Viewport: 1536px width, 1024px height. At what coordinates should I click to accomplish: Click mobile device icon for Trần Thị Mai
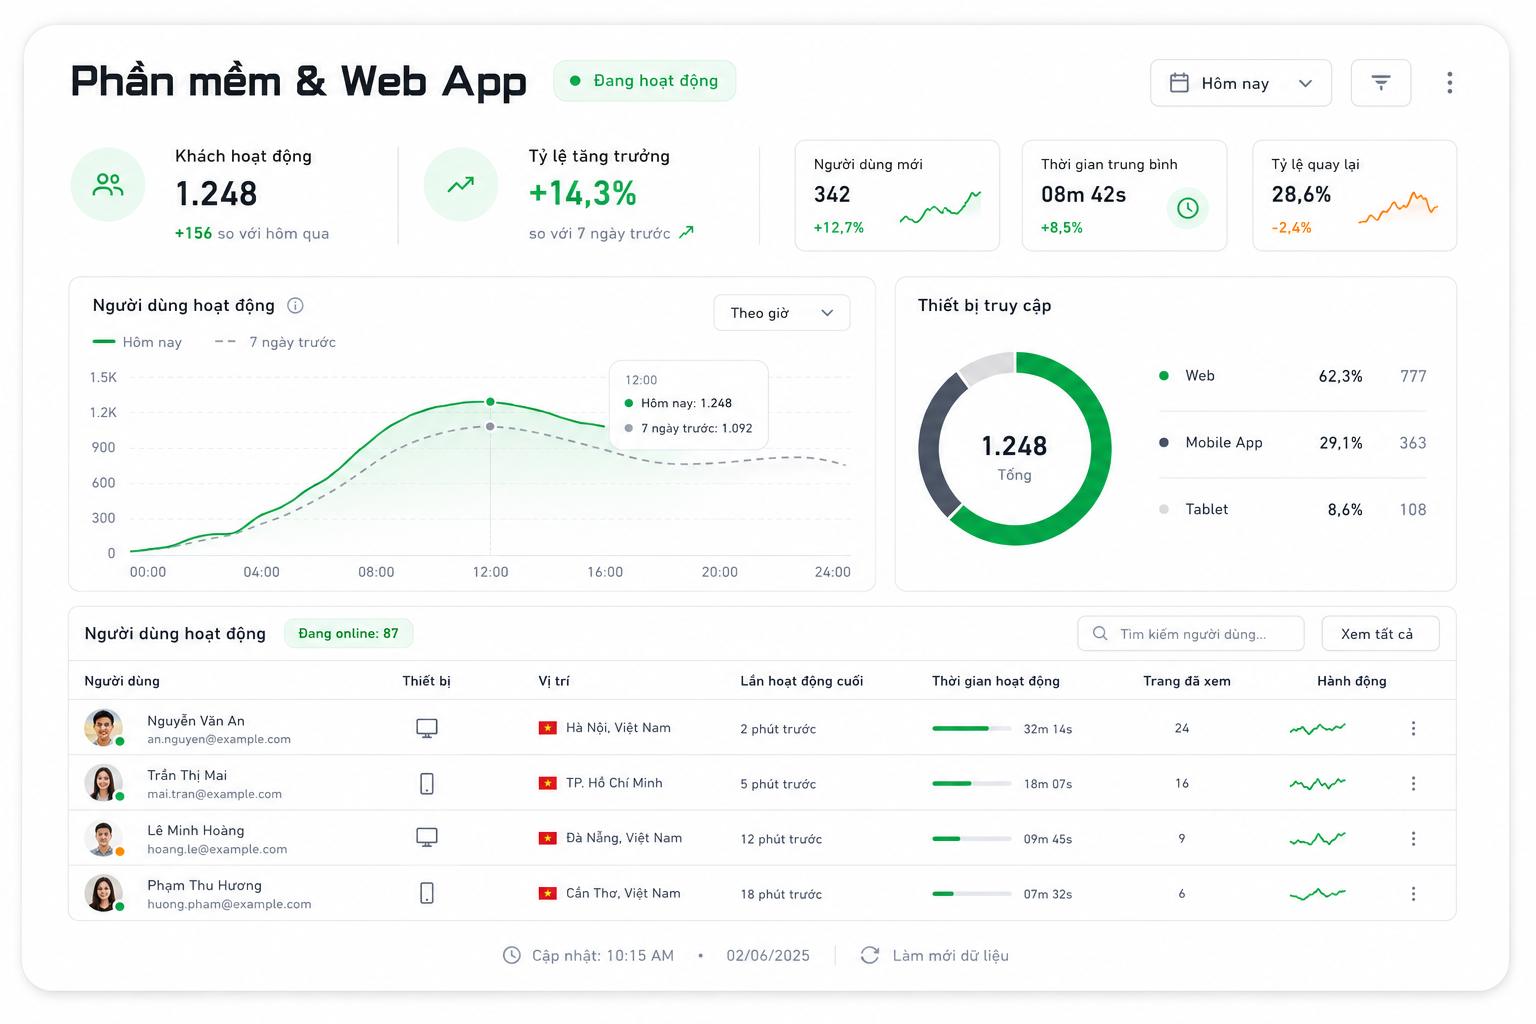pos(427,784)
